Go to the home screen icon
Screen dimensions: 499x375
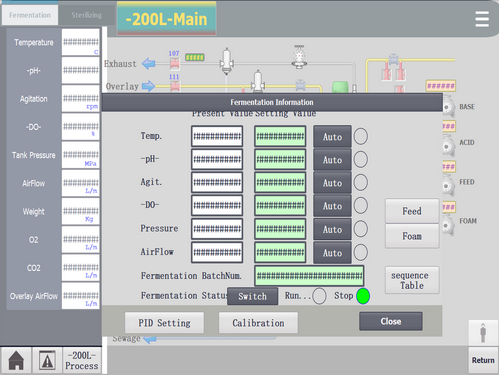(x=16, y=360)
